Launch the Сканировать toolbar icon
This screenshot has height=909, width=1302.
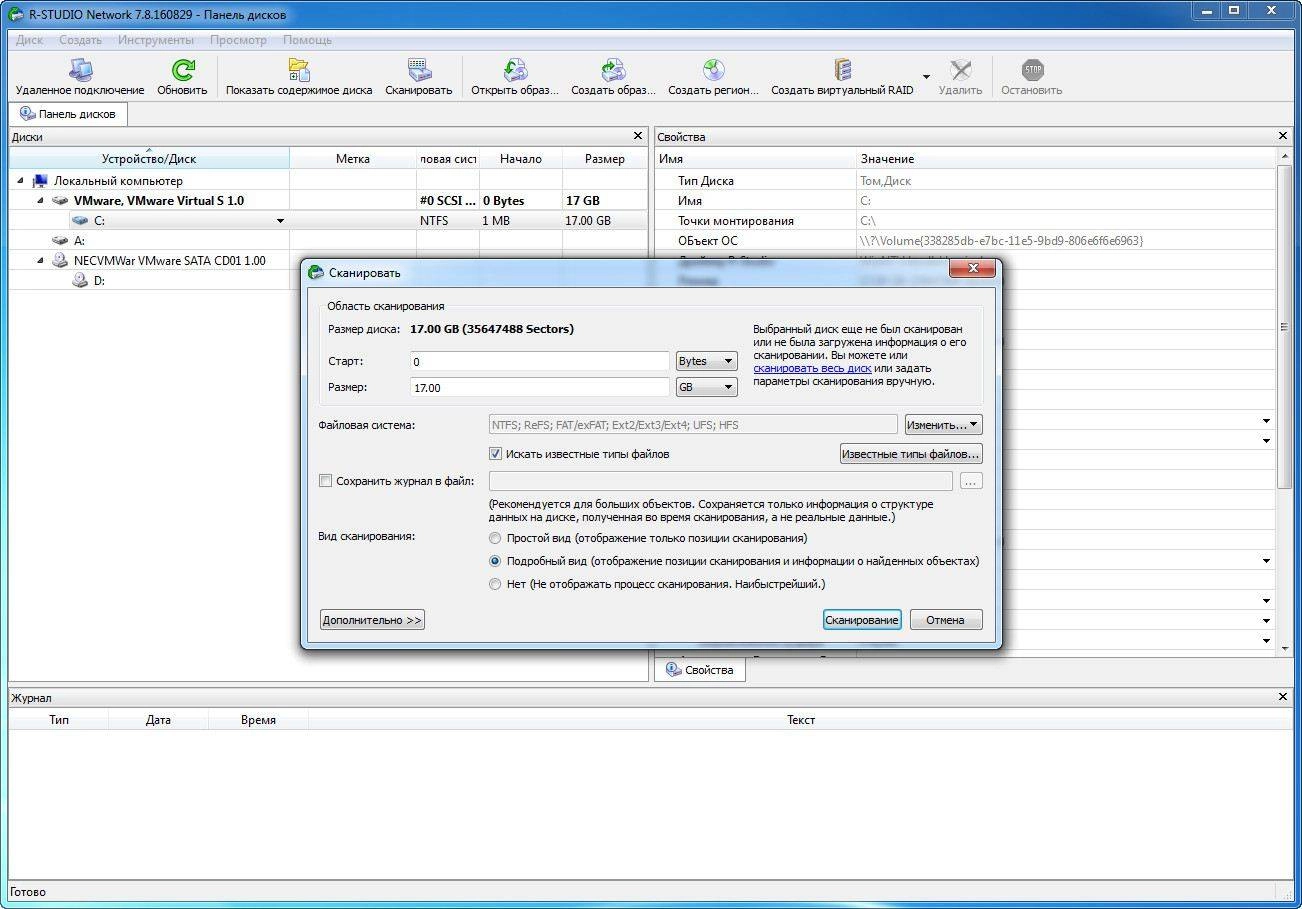tap(419, 69)
